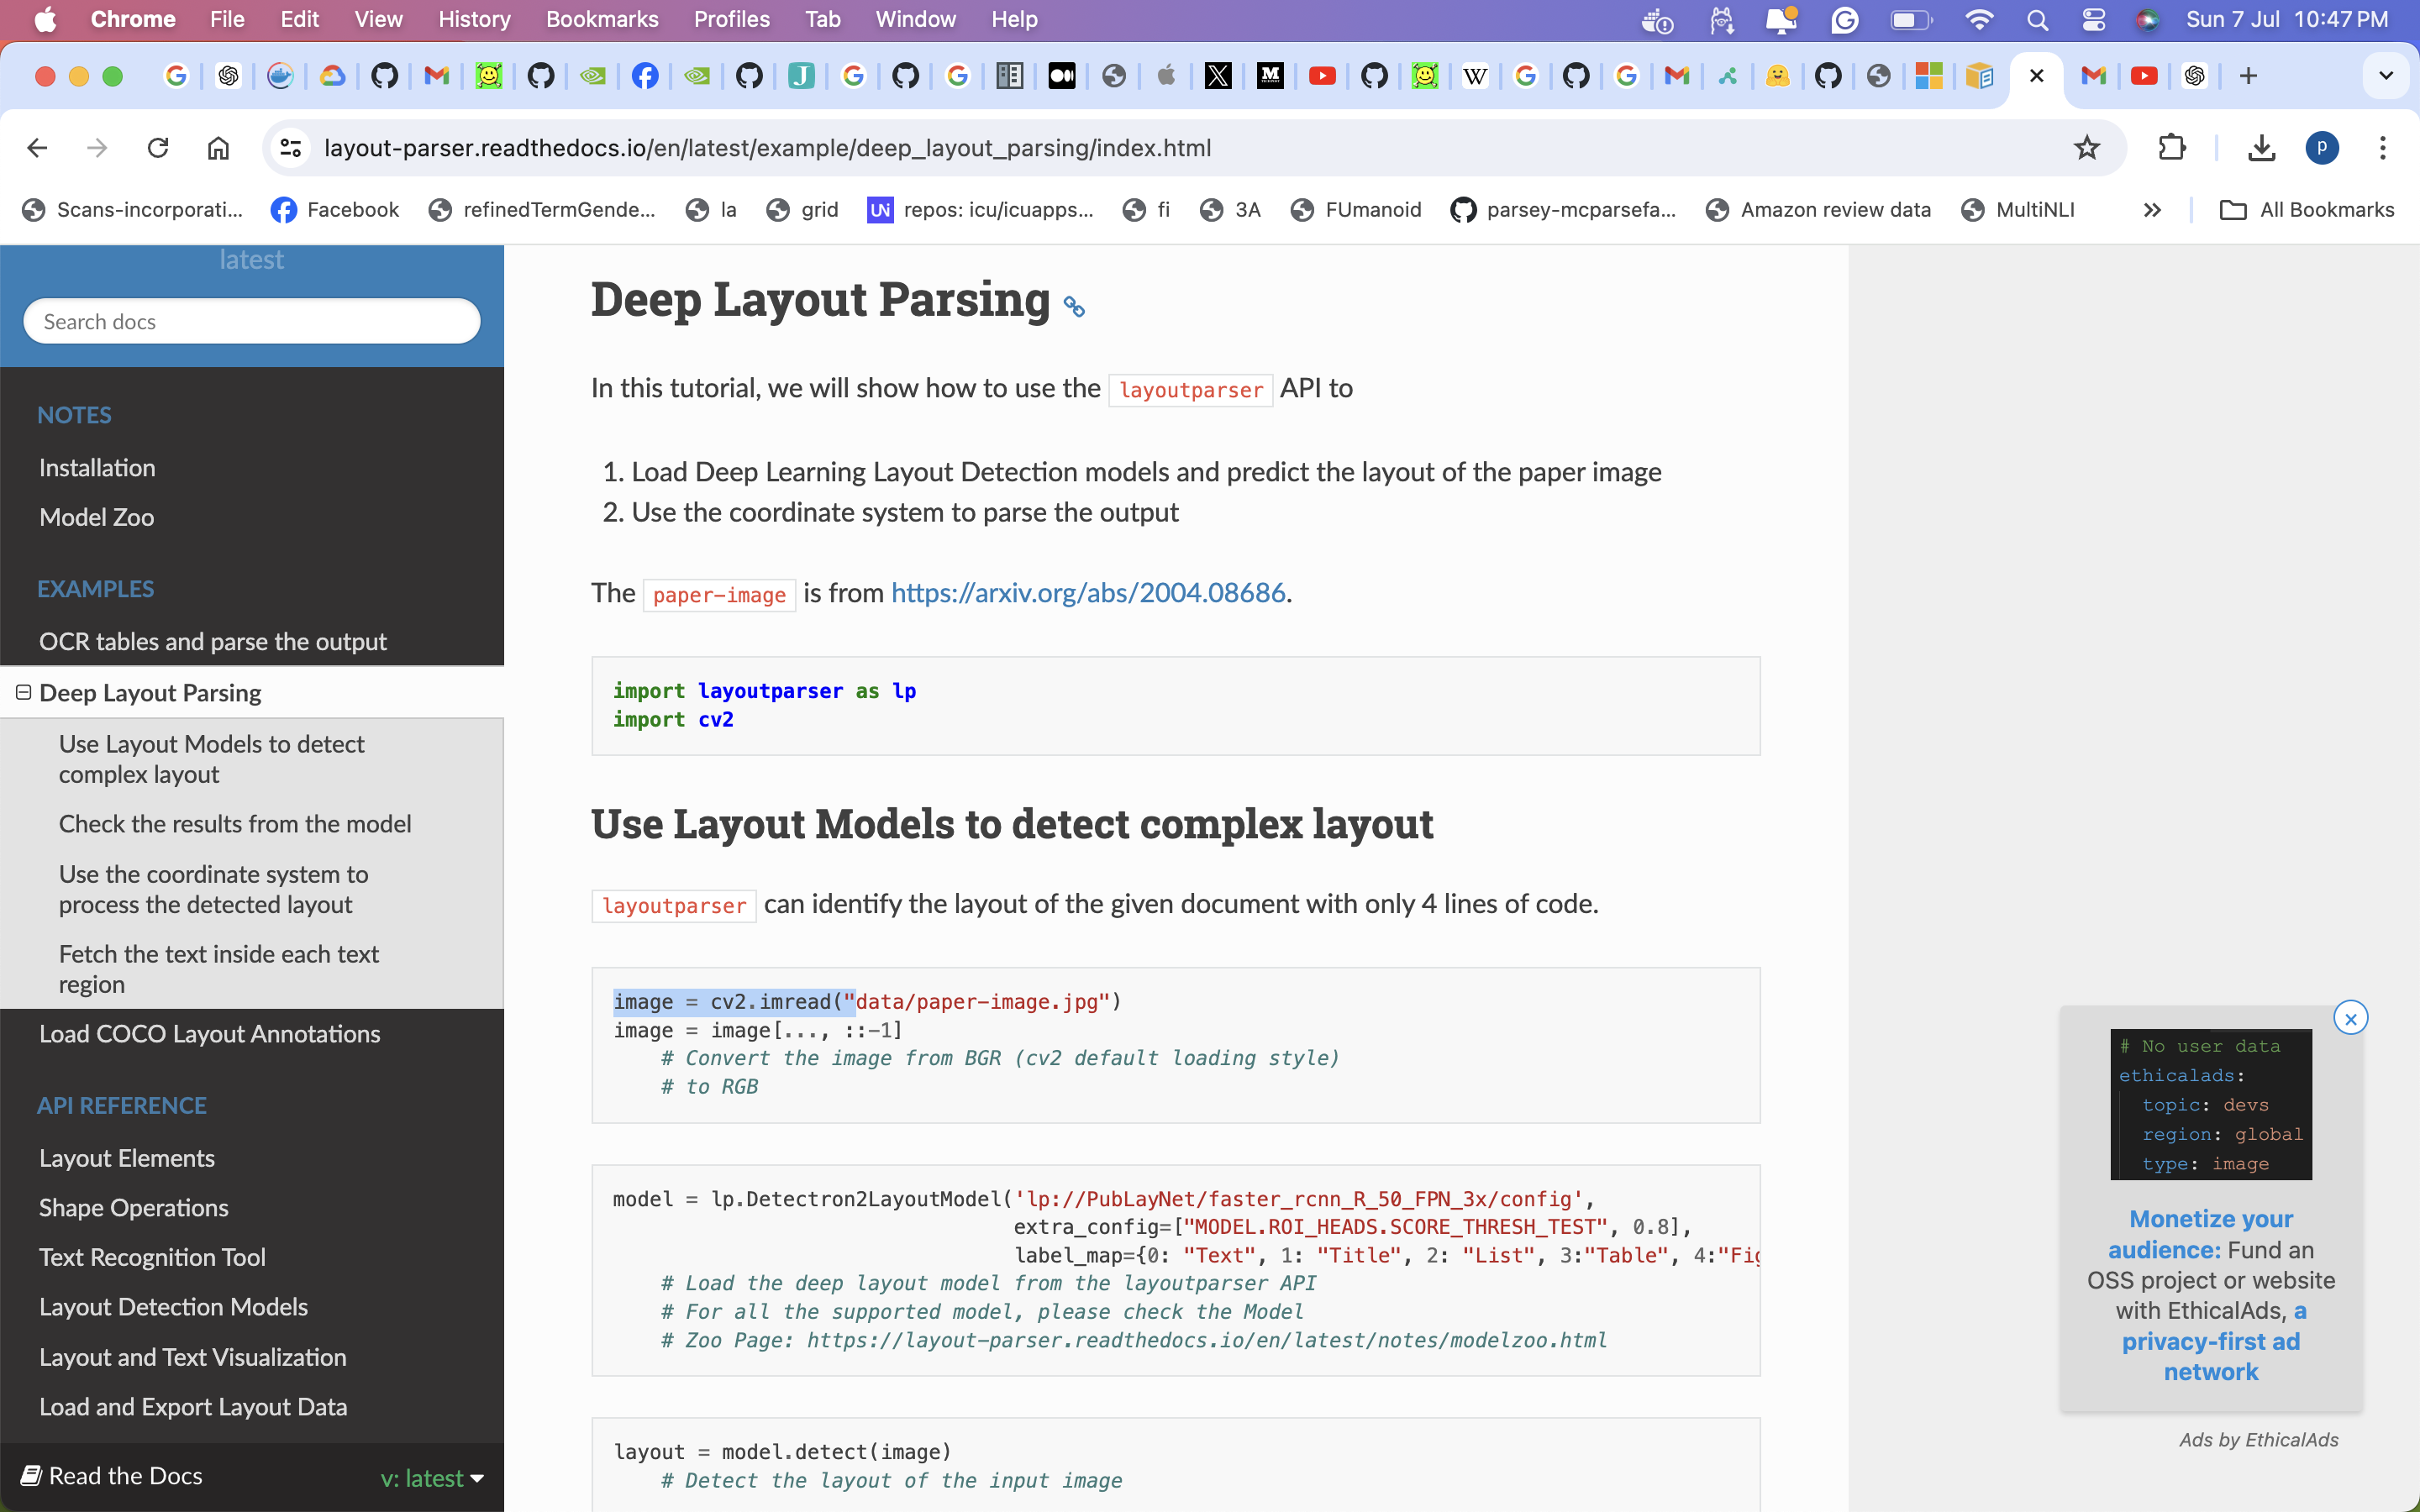Open the bookmarks overflow chevron
The image size is (2420, 1512).
[2152, 209]
